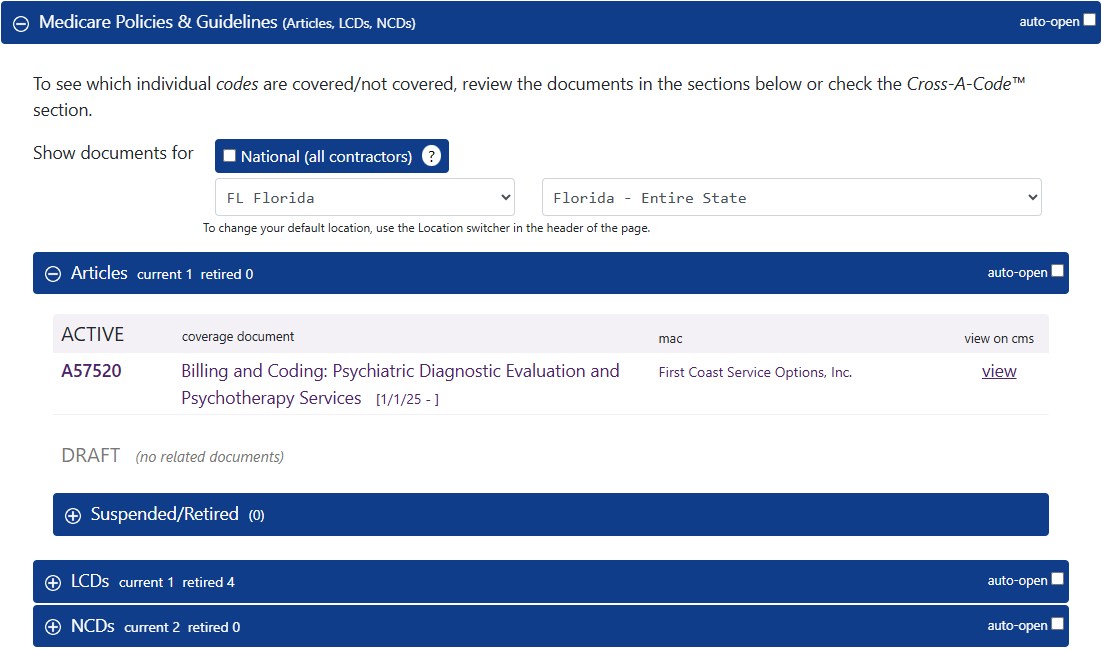Click the Articles section header title
The width and height of the screenshot is (1102, 650).
coord(99,273)
